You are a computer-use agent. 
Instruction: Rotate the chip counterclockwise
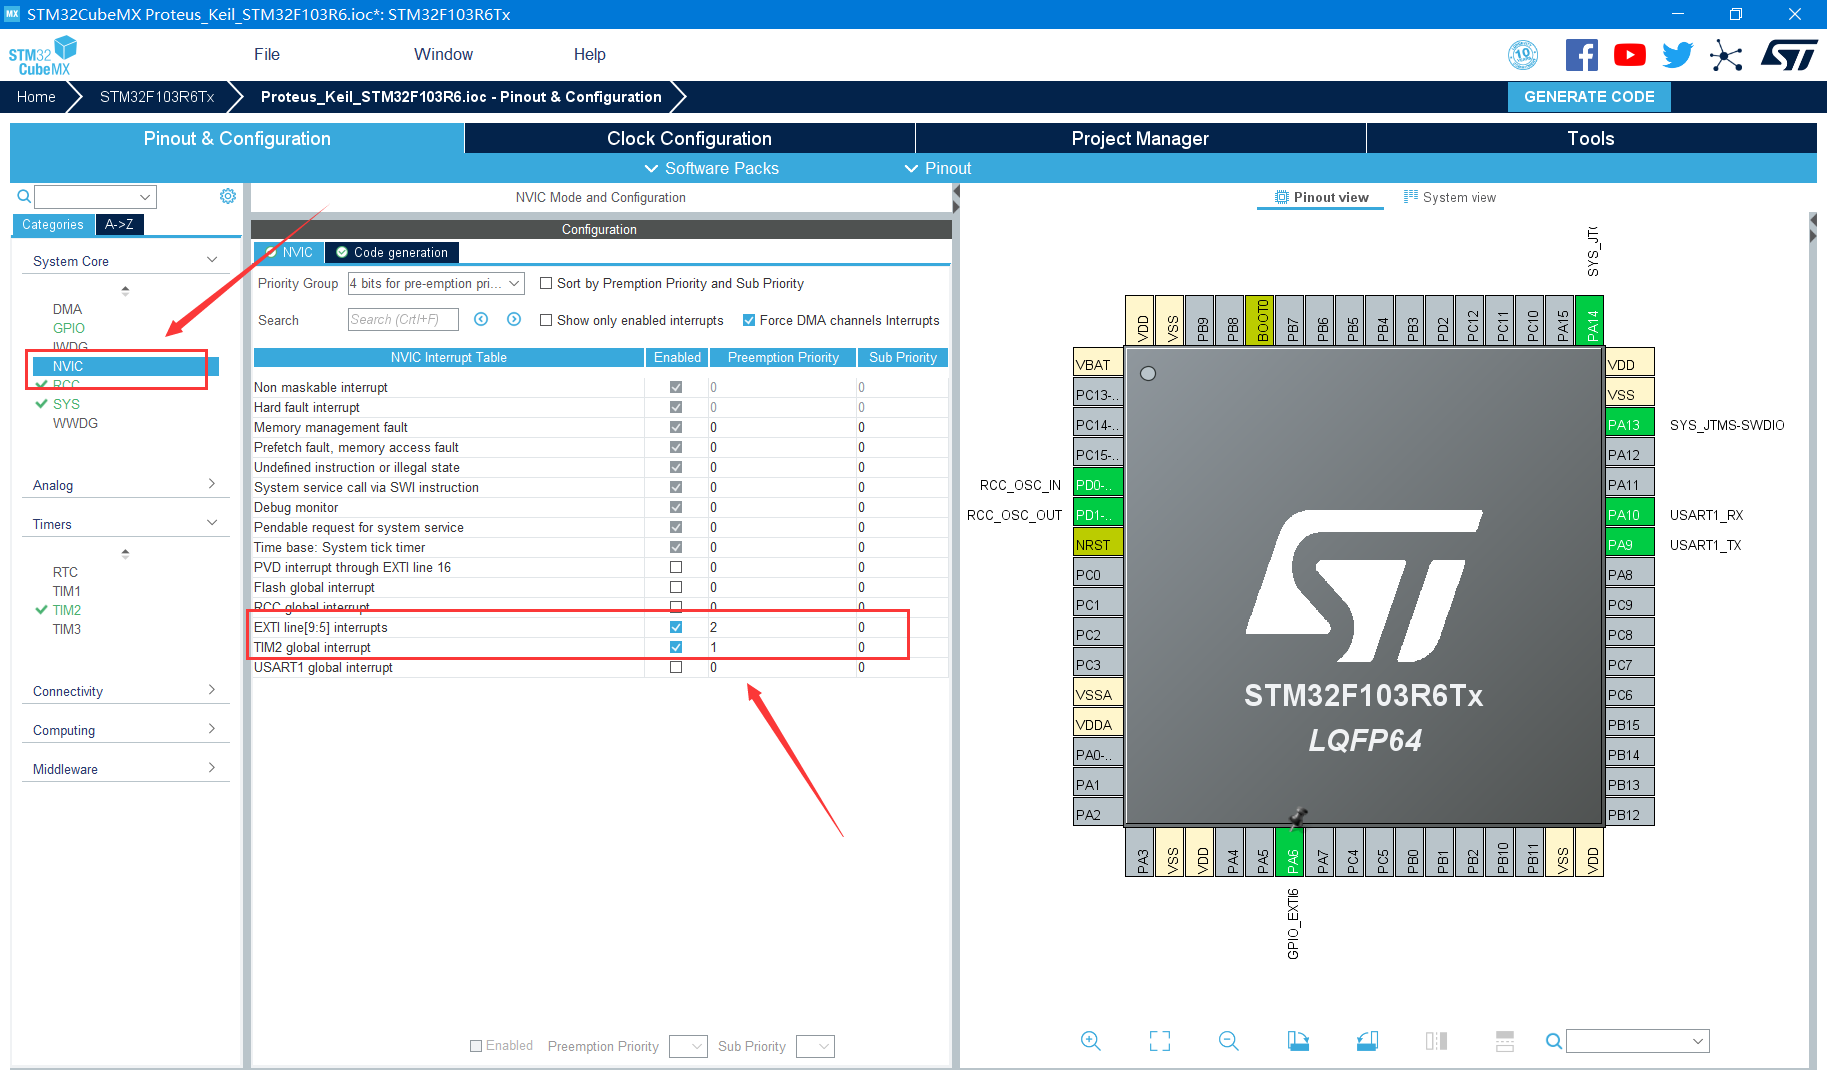point(1367,1041)
